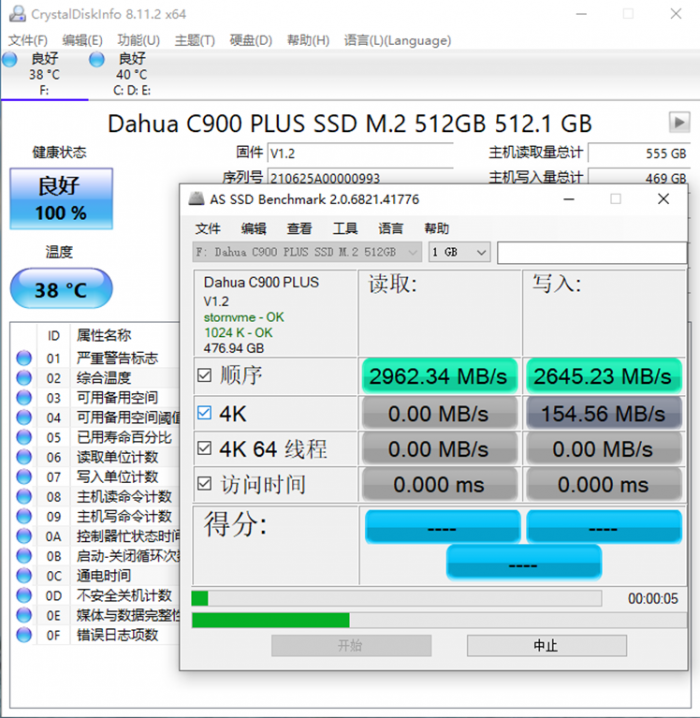Select the C: D: E: drive status icon

97,60
